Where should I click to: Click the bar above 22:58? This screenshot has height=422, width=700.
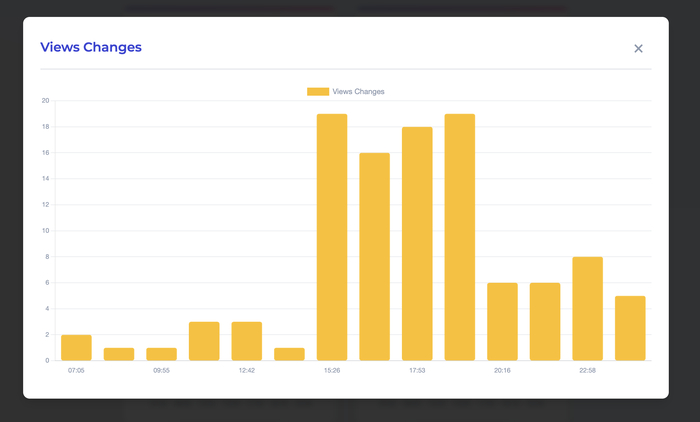coord(587,309)
